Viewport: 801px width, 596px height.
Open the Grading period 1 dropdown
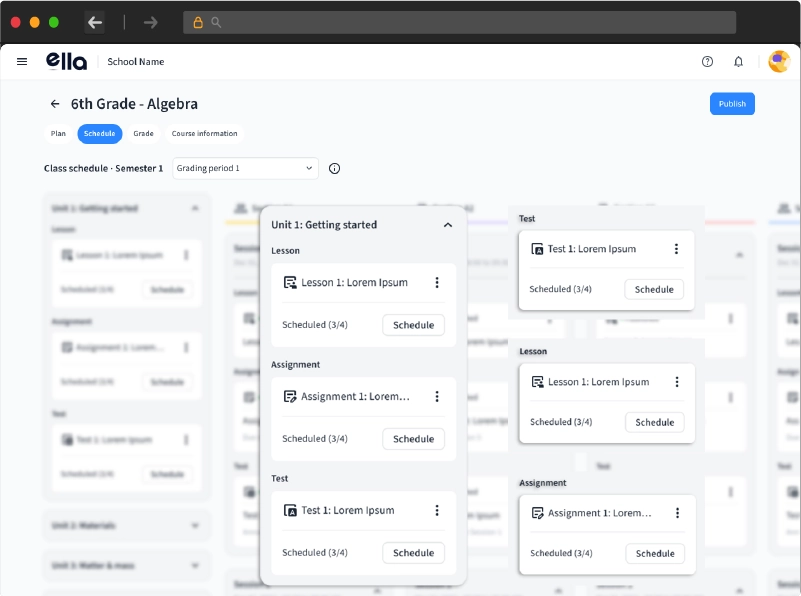point(245,168)
